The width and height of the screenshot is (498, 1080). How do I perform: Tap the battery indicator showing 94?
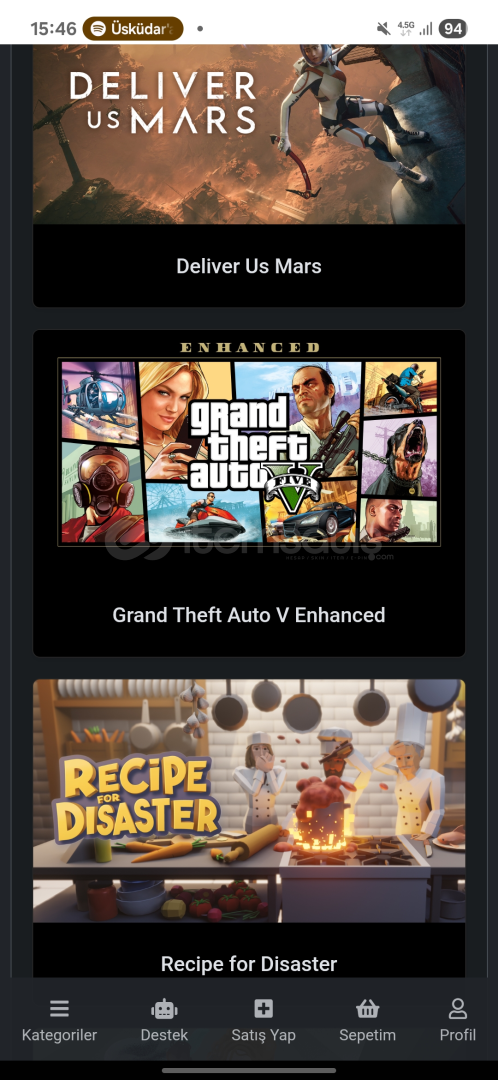[453, 29]
